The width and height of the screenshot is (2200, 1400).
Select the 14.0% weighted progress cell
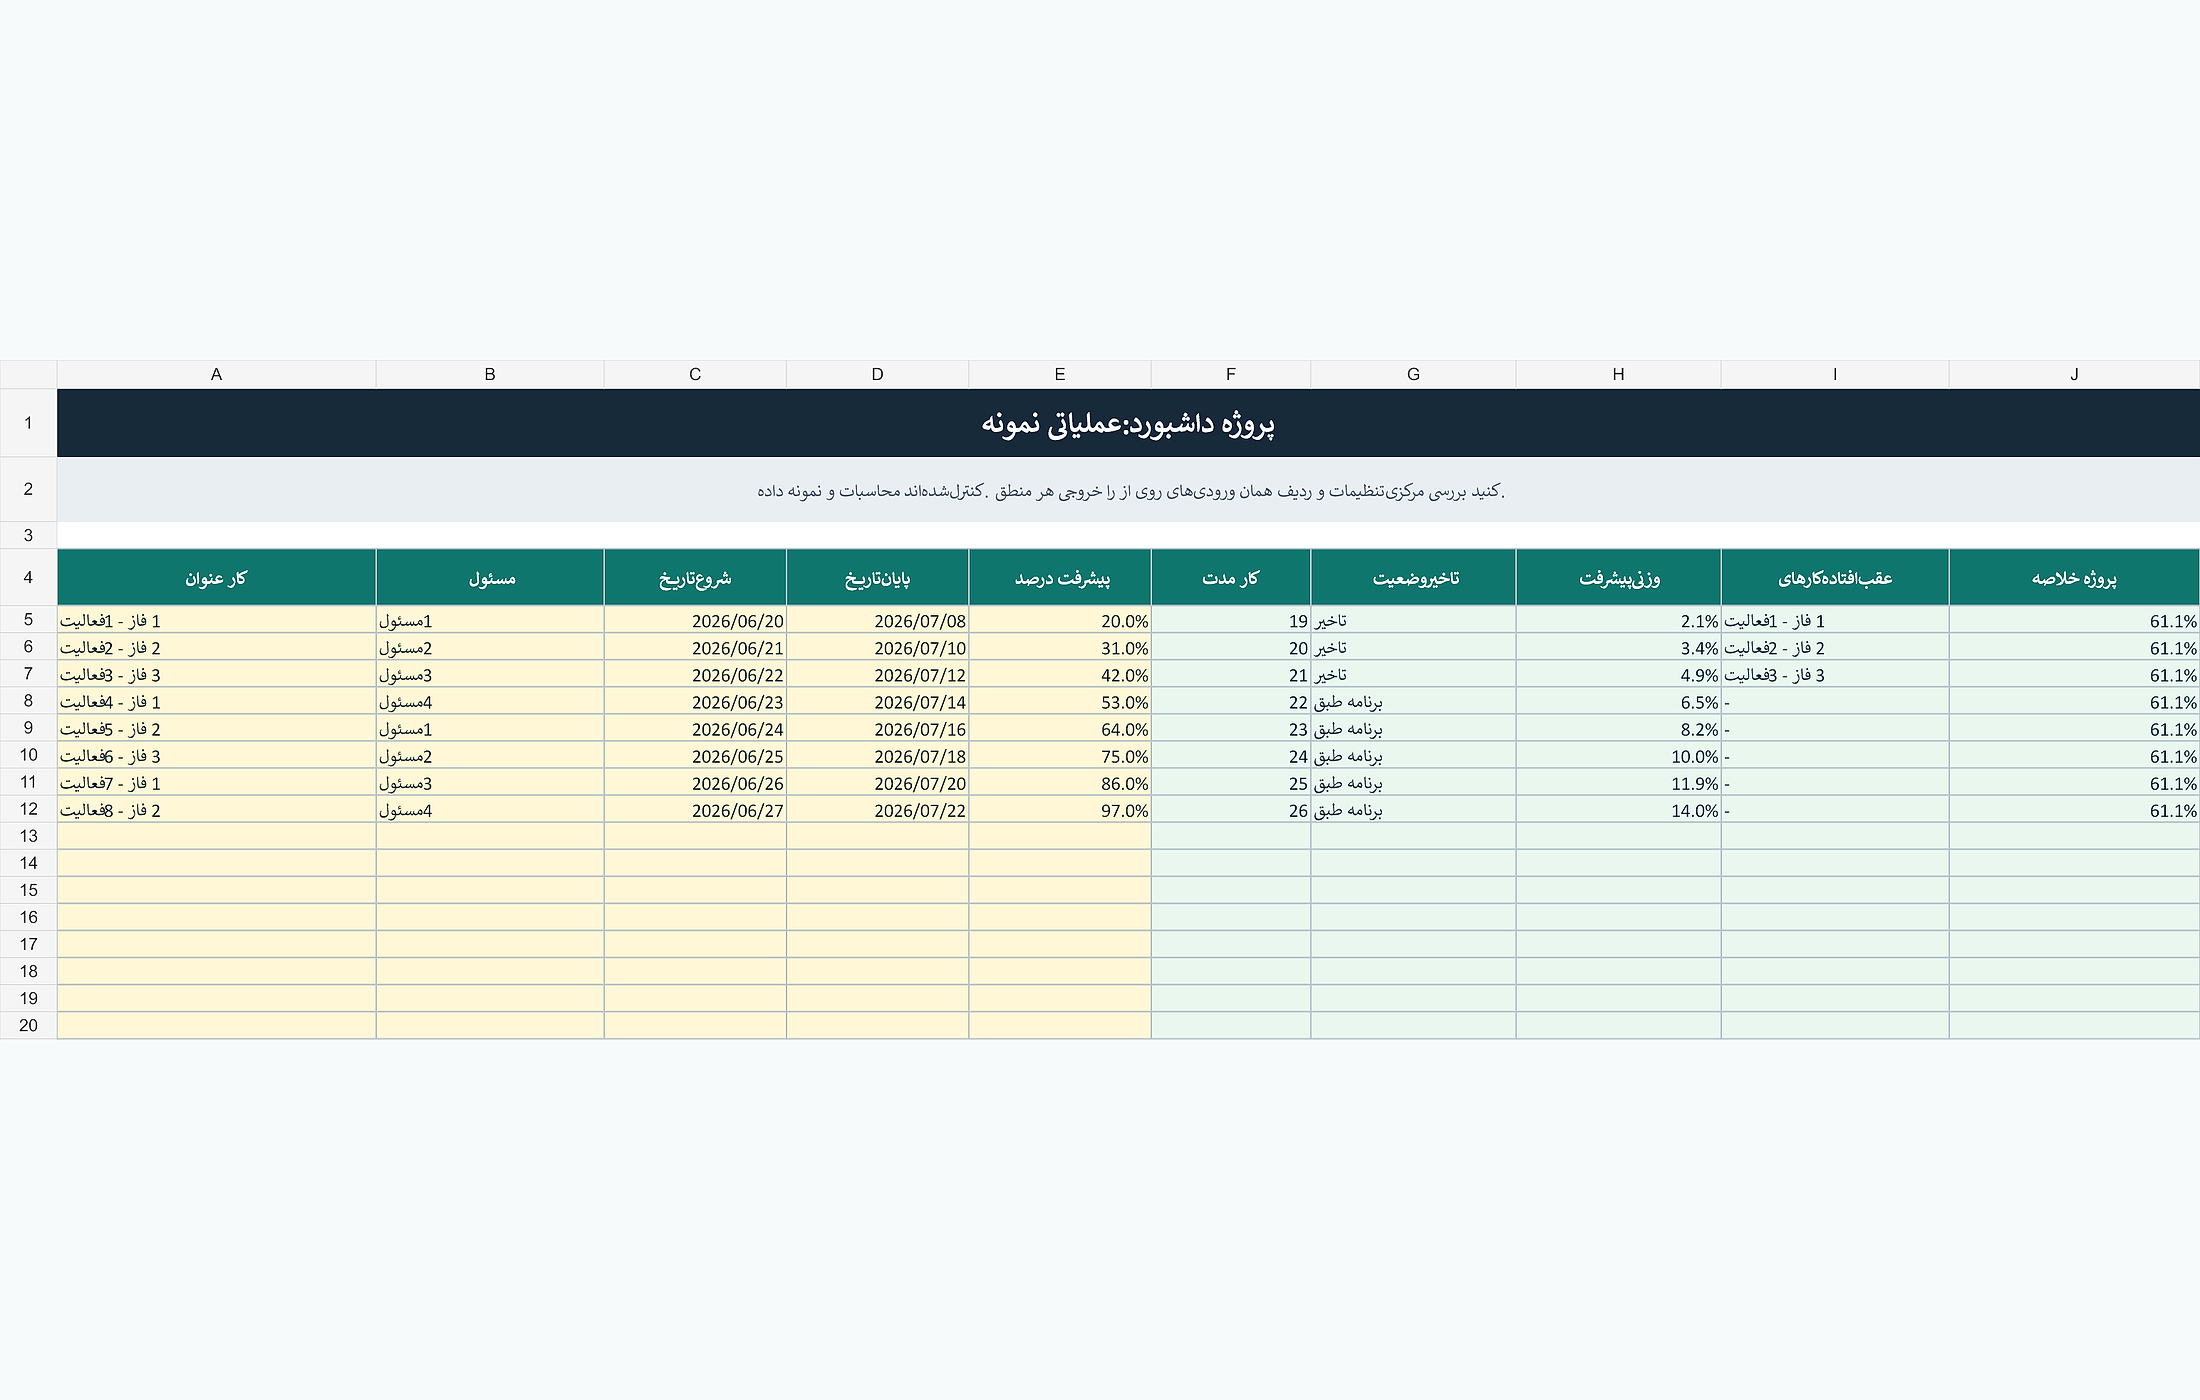1618,810
